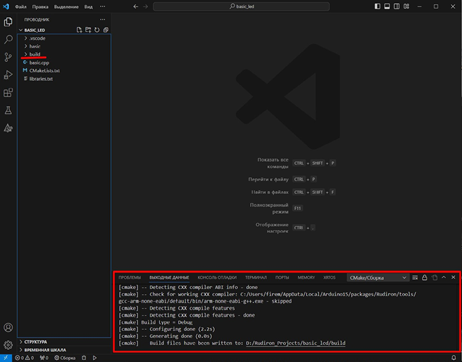Open the basic.cpp file

[x=39, y=63]
